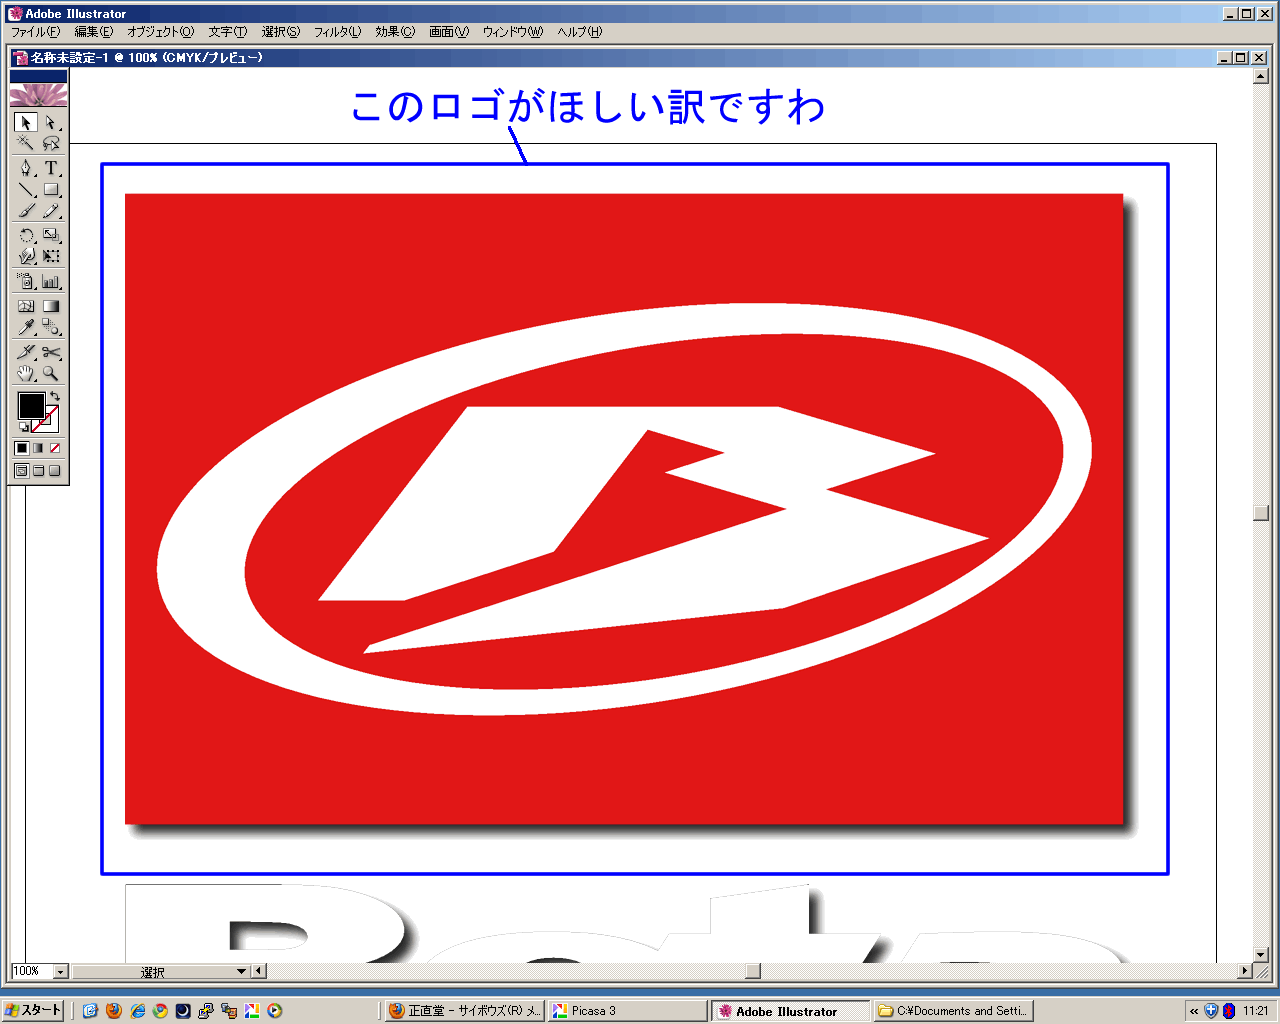Click the 100% zoom field
Image resolution: width=1280 pixels, height=1024 pixels.
click(31, 971)
